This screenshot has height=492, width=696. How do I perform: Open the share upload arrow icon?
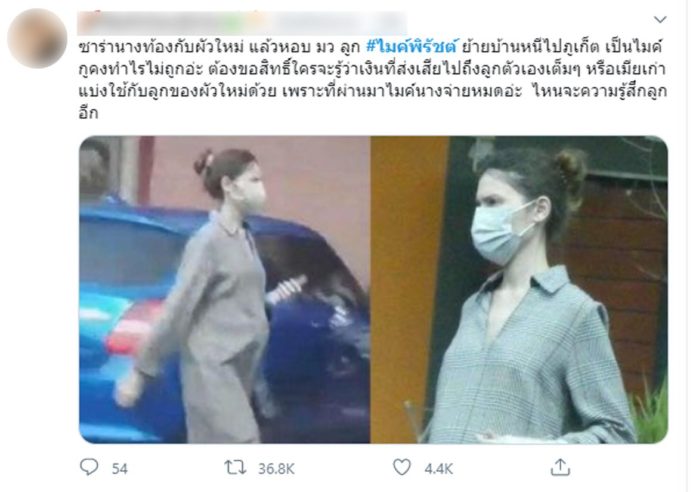[x=560, y=467]
